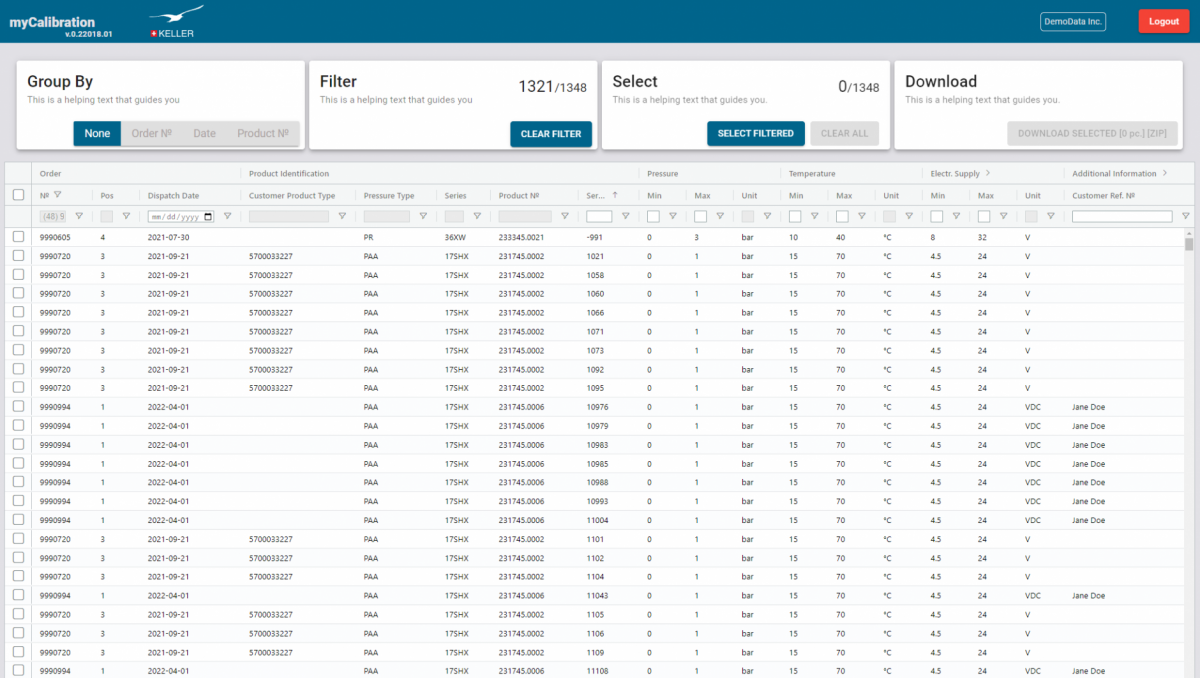Expand the Electr. Supply column group
The image size is (1200, 678).
click(x=987, y=174)
